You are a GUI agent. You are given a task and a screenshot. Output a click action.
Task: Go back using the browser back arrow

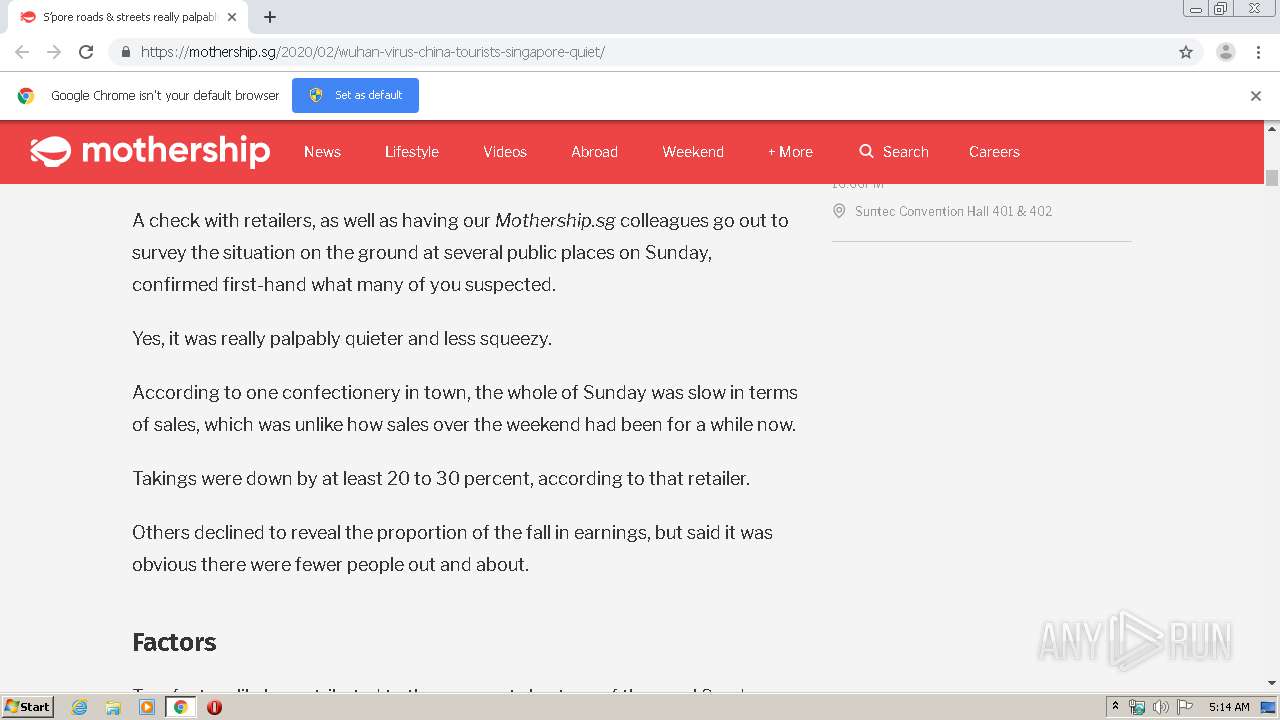point(22,52)
